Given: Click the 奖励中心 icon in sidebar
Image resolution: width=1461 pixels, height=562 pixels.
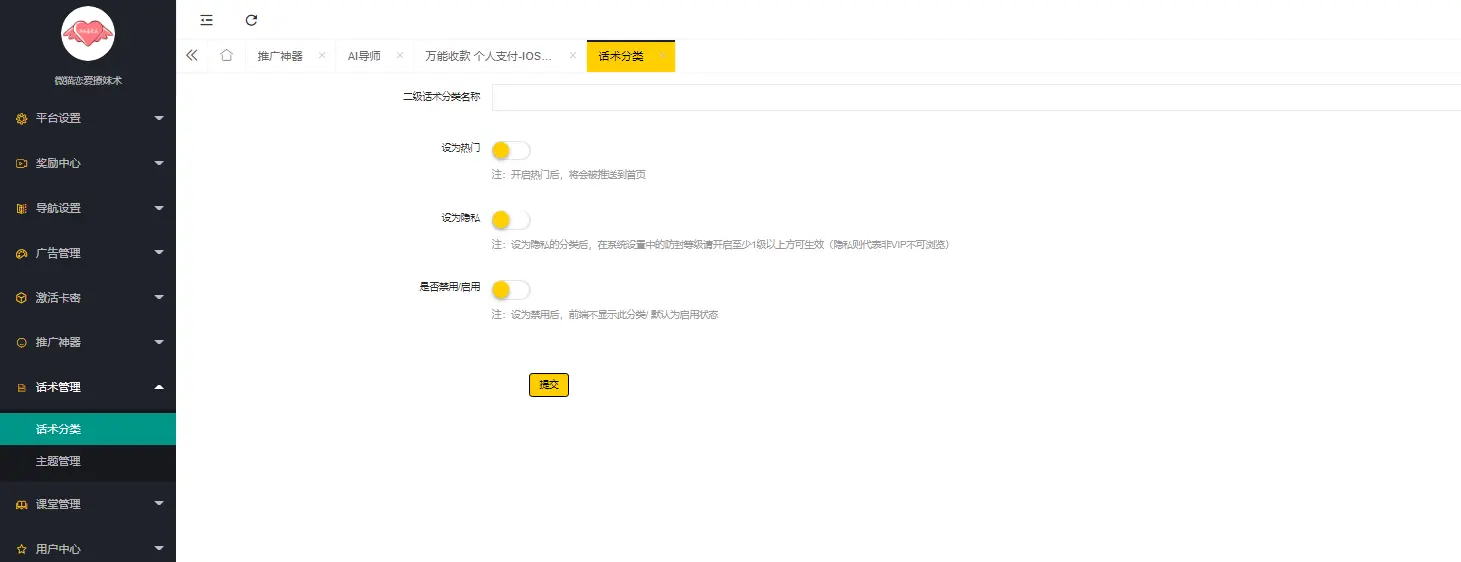Looking at the screenshot, I should pyautogui.click(x=21, y=163).
